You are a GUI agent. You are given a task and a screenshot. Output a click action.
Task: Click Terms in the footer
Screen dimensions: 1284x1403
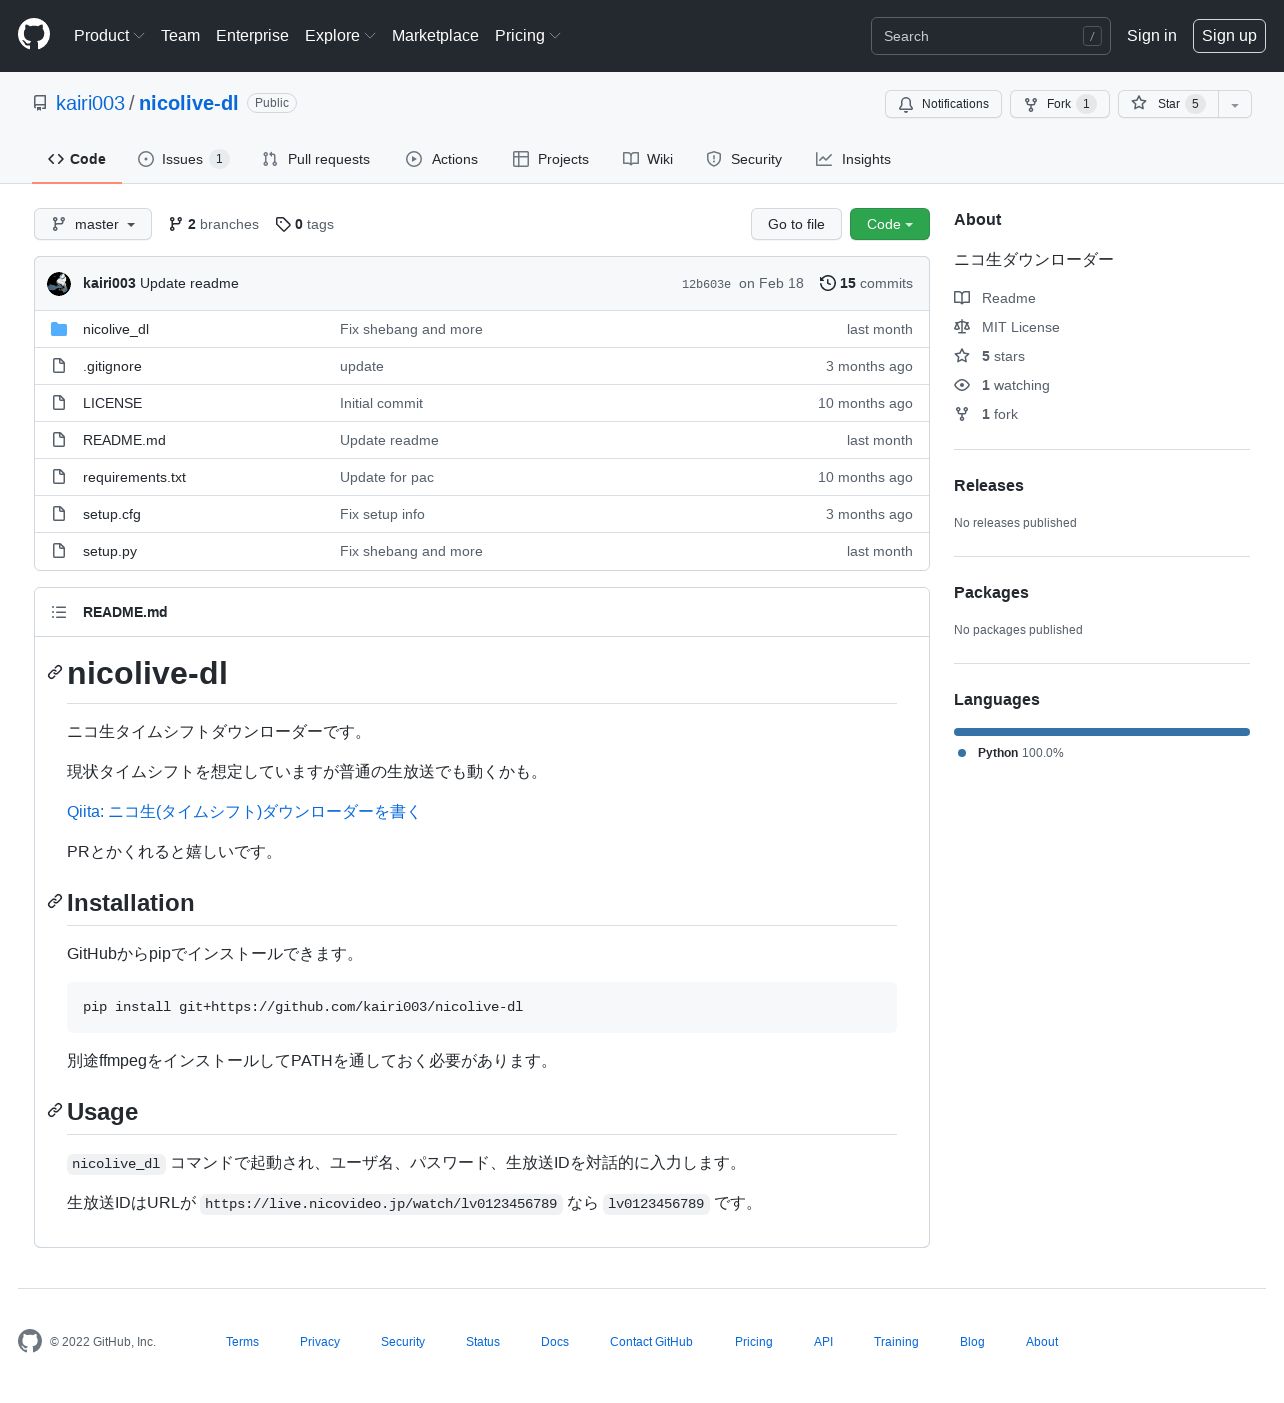242,1342
